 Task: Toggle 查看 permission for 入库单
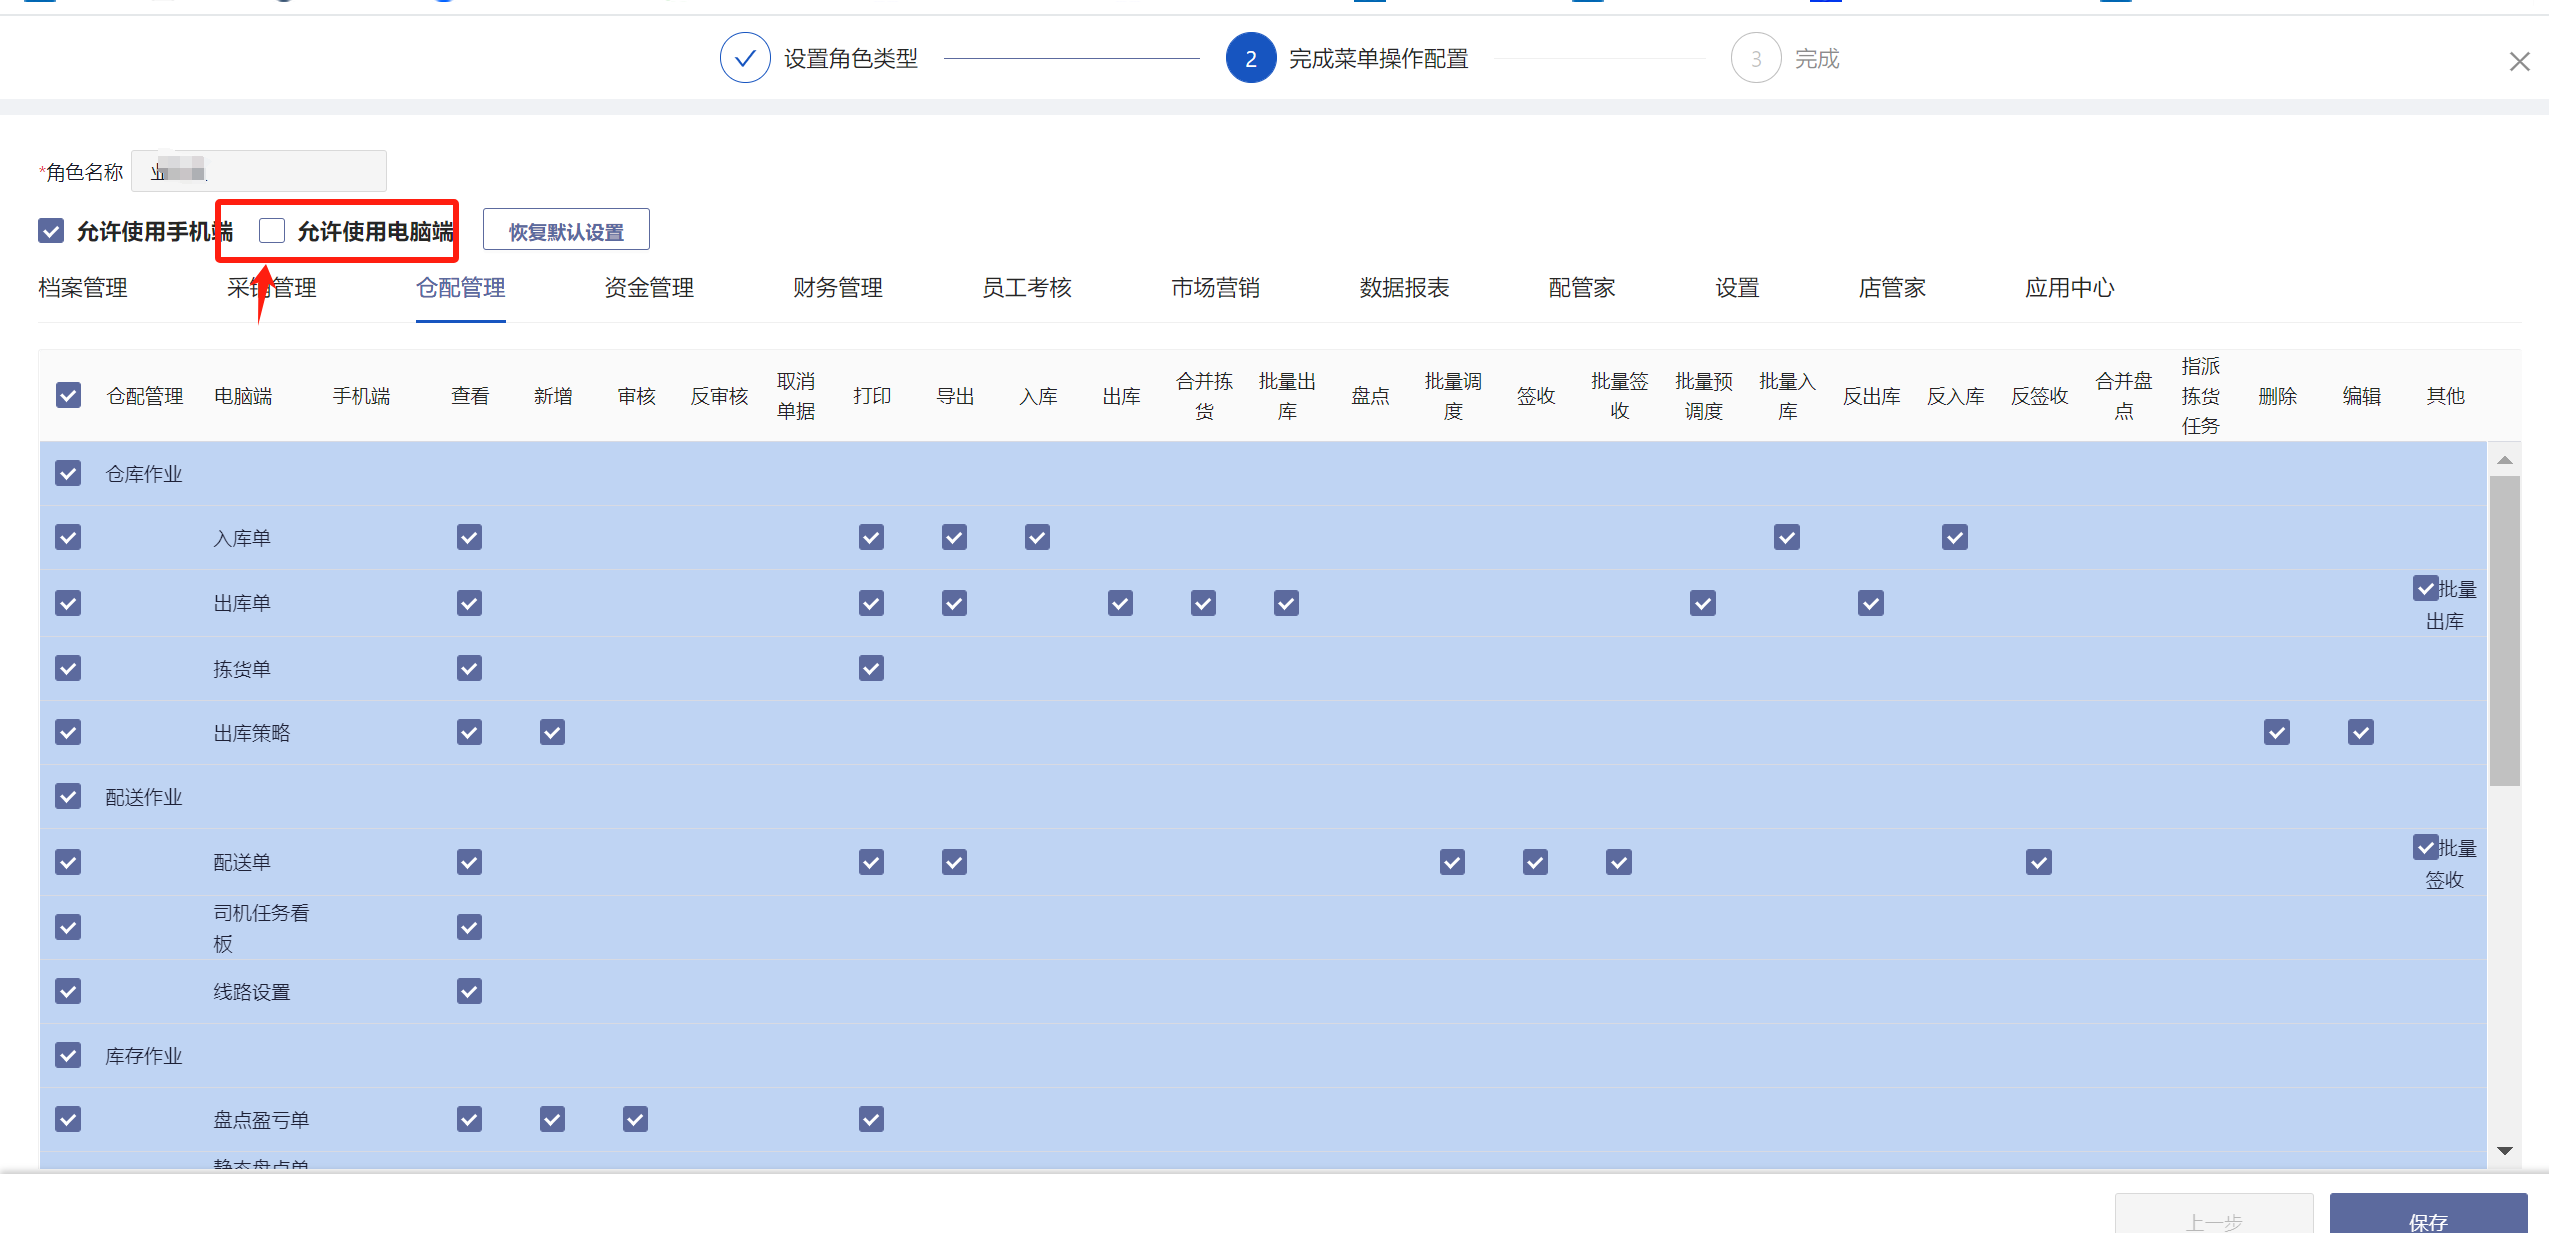tap(469, 537)
